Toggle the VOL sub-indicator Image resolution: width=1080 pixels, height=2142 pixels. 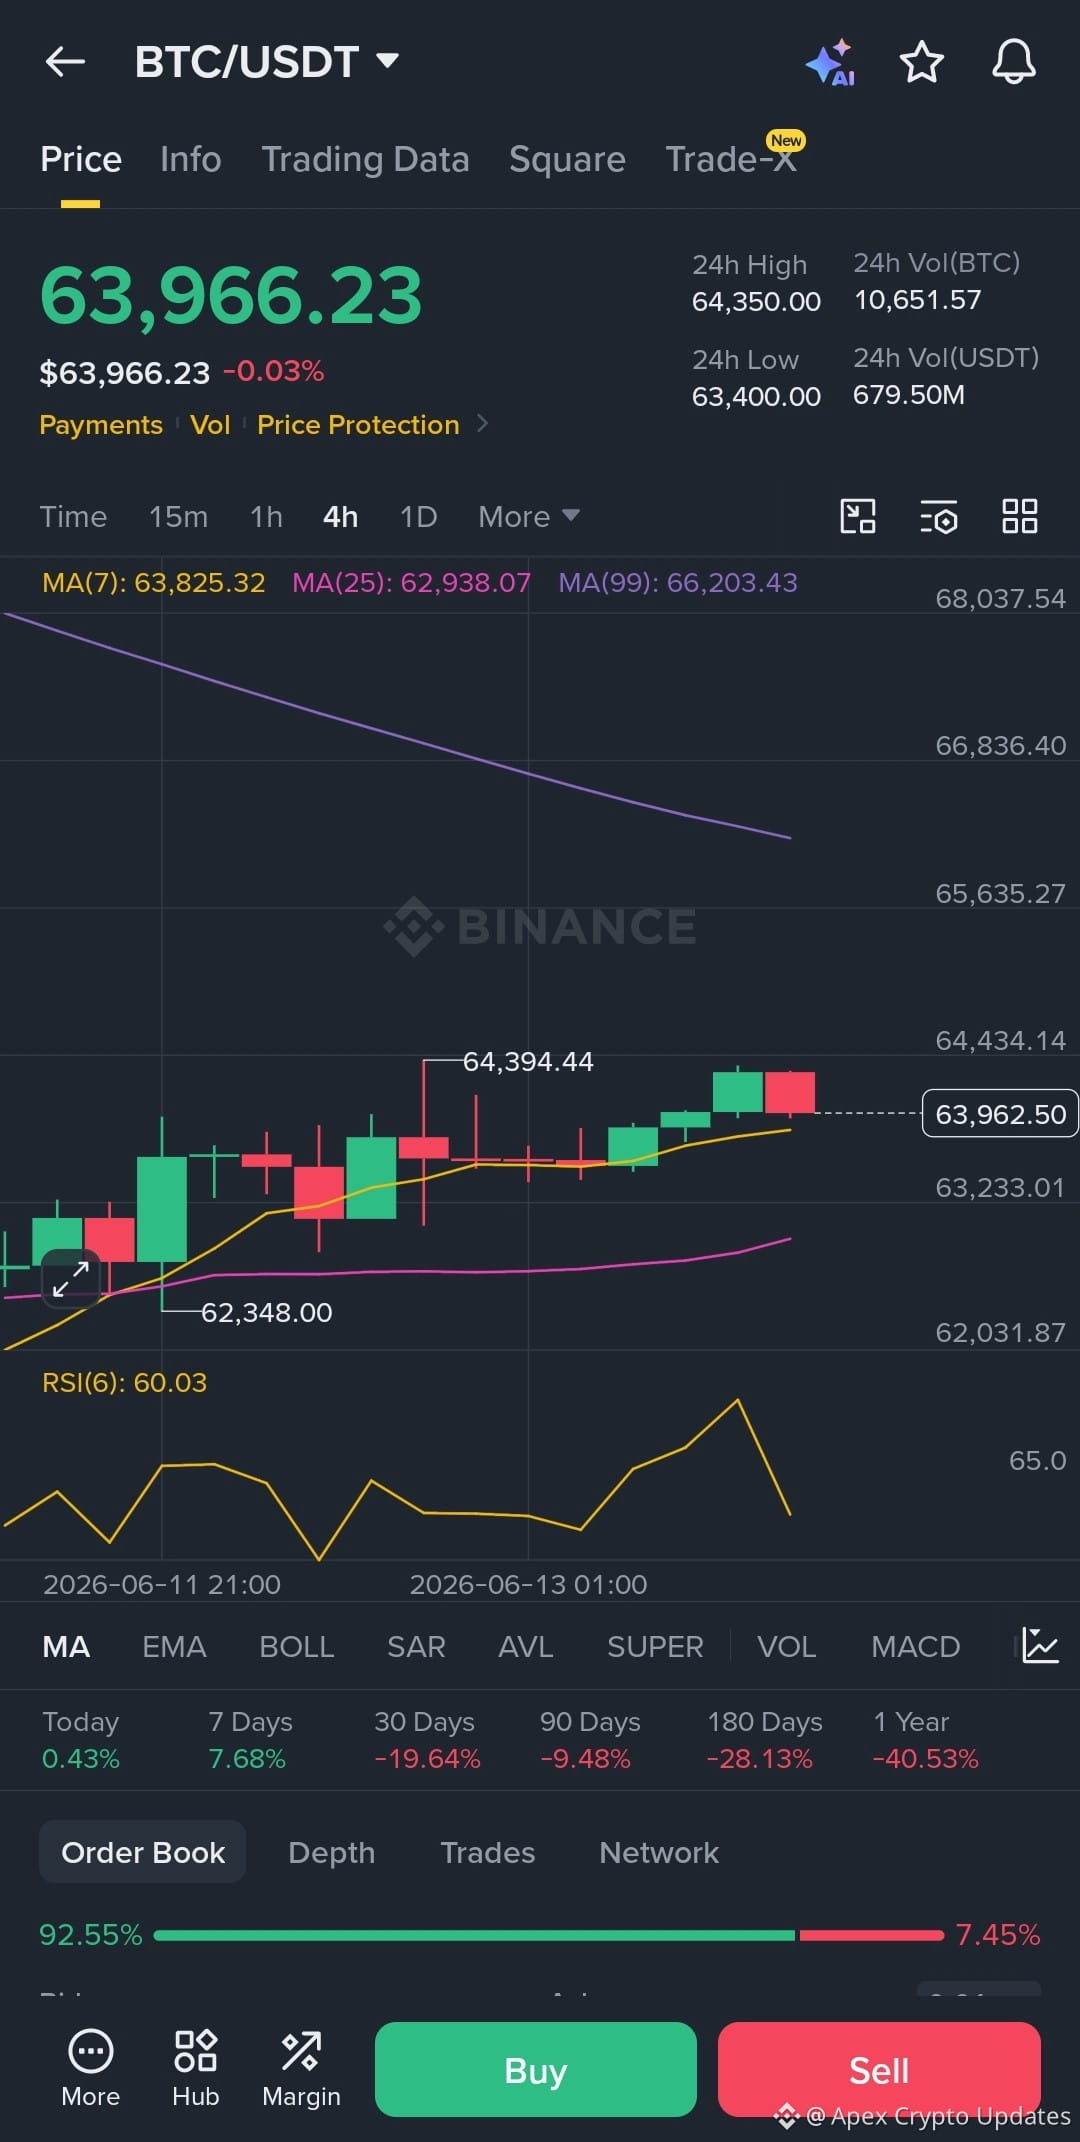click(786, 1646)
